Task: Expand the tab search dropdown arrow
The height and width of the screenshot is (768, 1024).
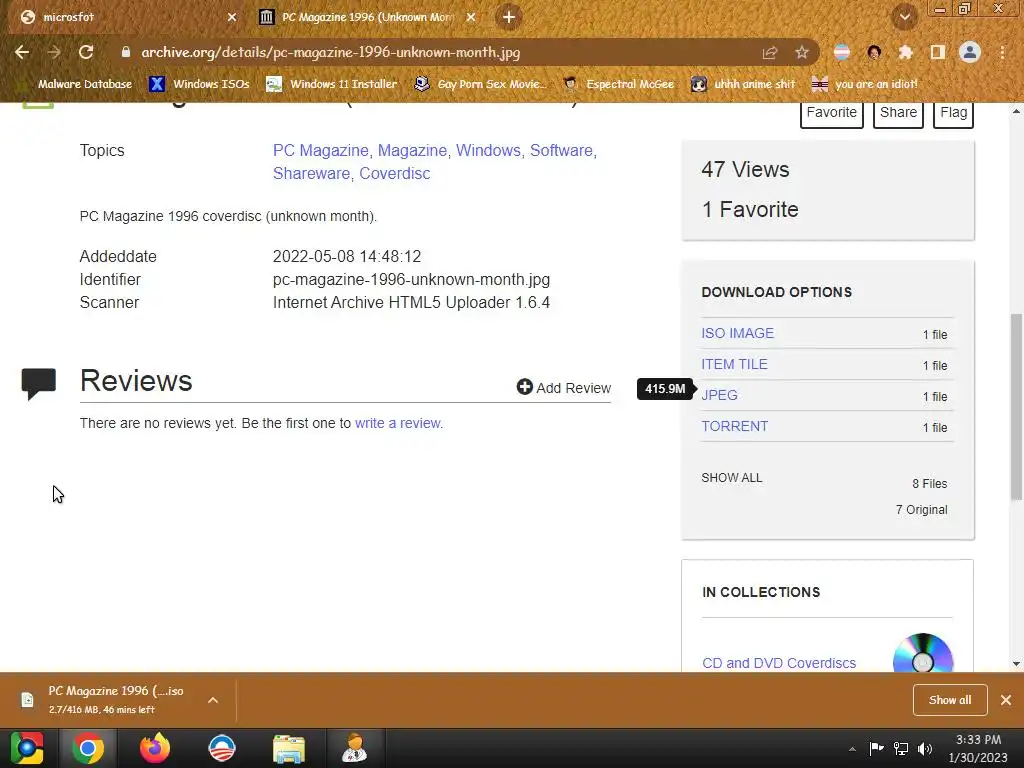Action: point(904,17)
